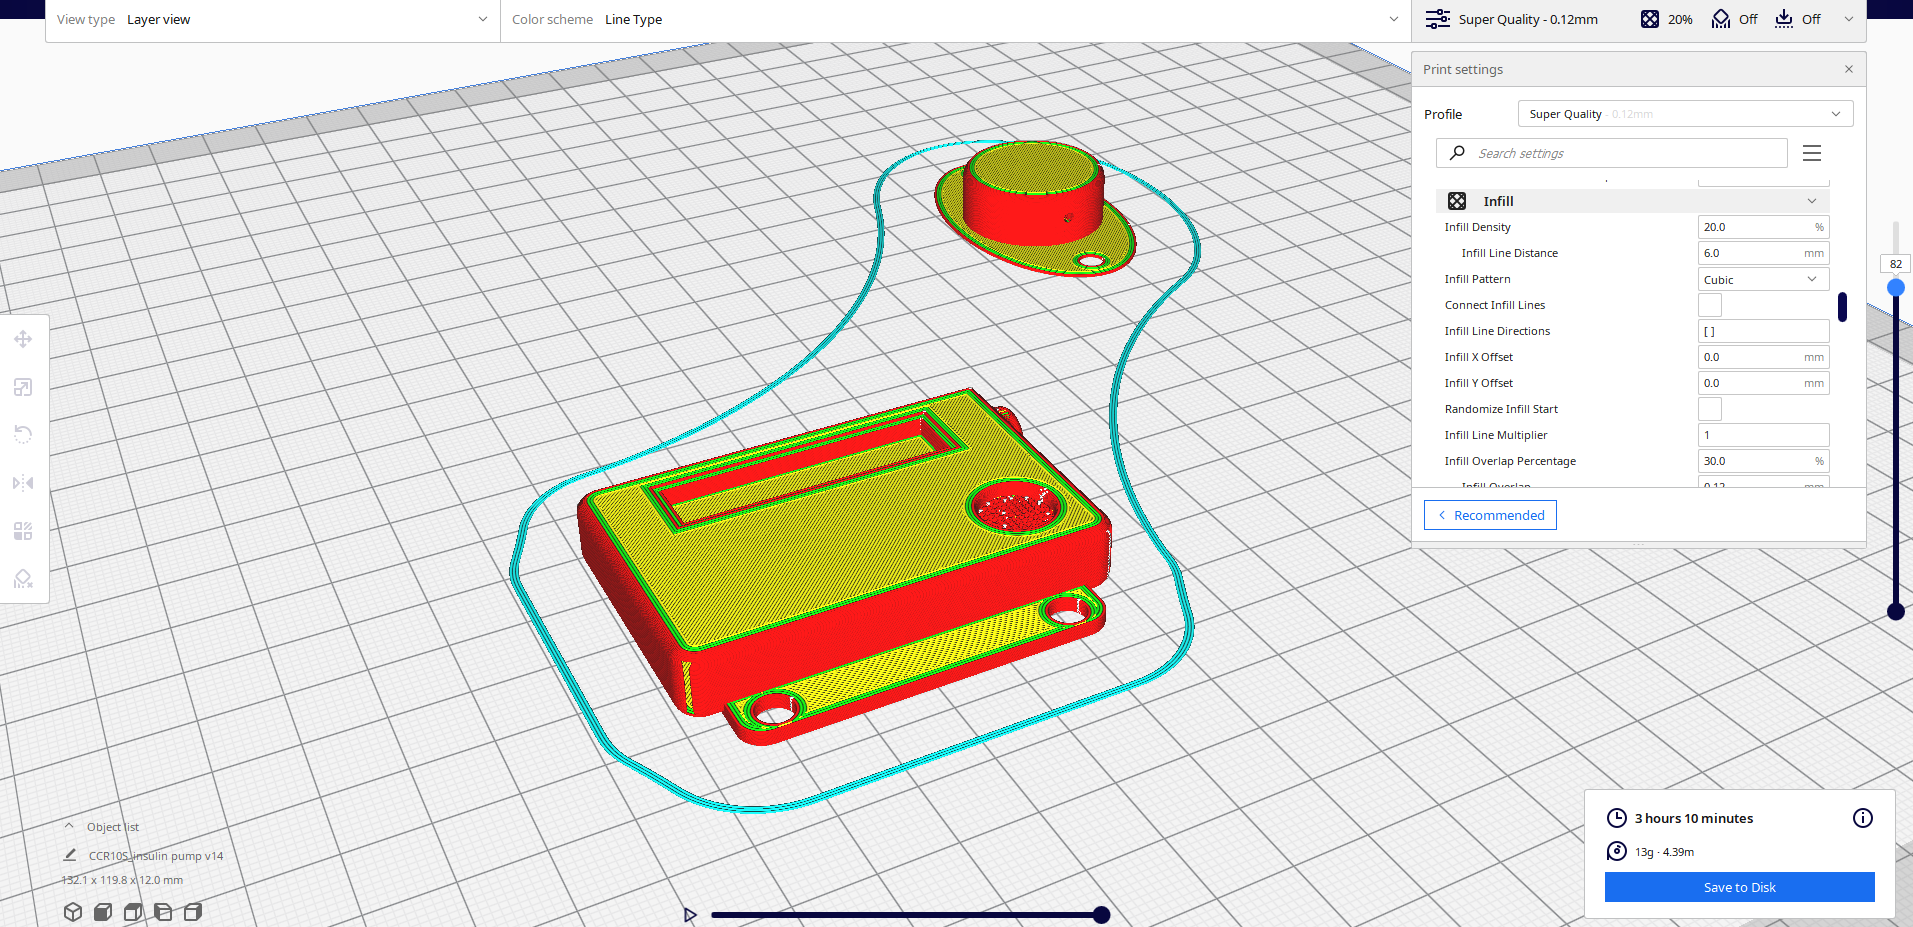Click the 'Infill Pattern' setting label
The height and width of the screenshot is (927, 1913).
(1477, 279)
